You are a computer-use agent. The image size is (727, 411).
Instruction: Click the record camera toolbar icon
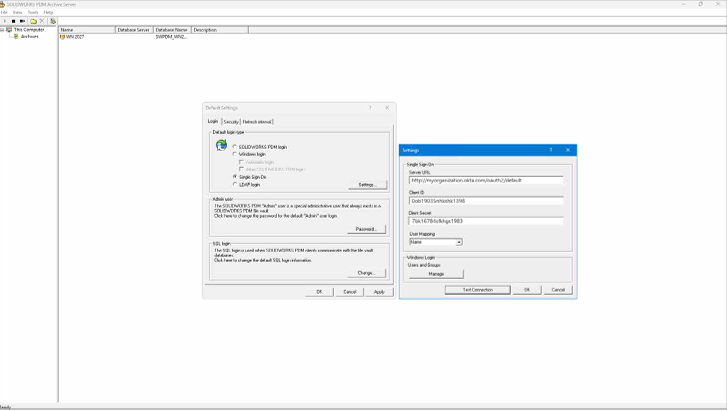(22, 21)
